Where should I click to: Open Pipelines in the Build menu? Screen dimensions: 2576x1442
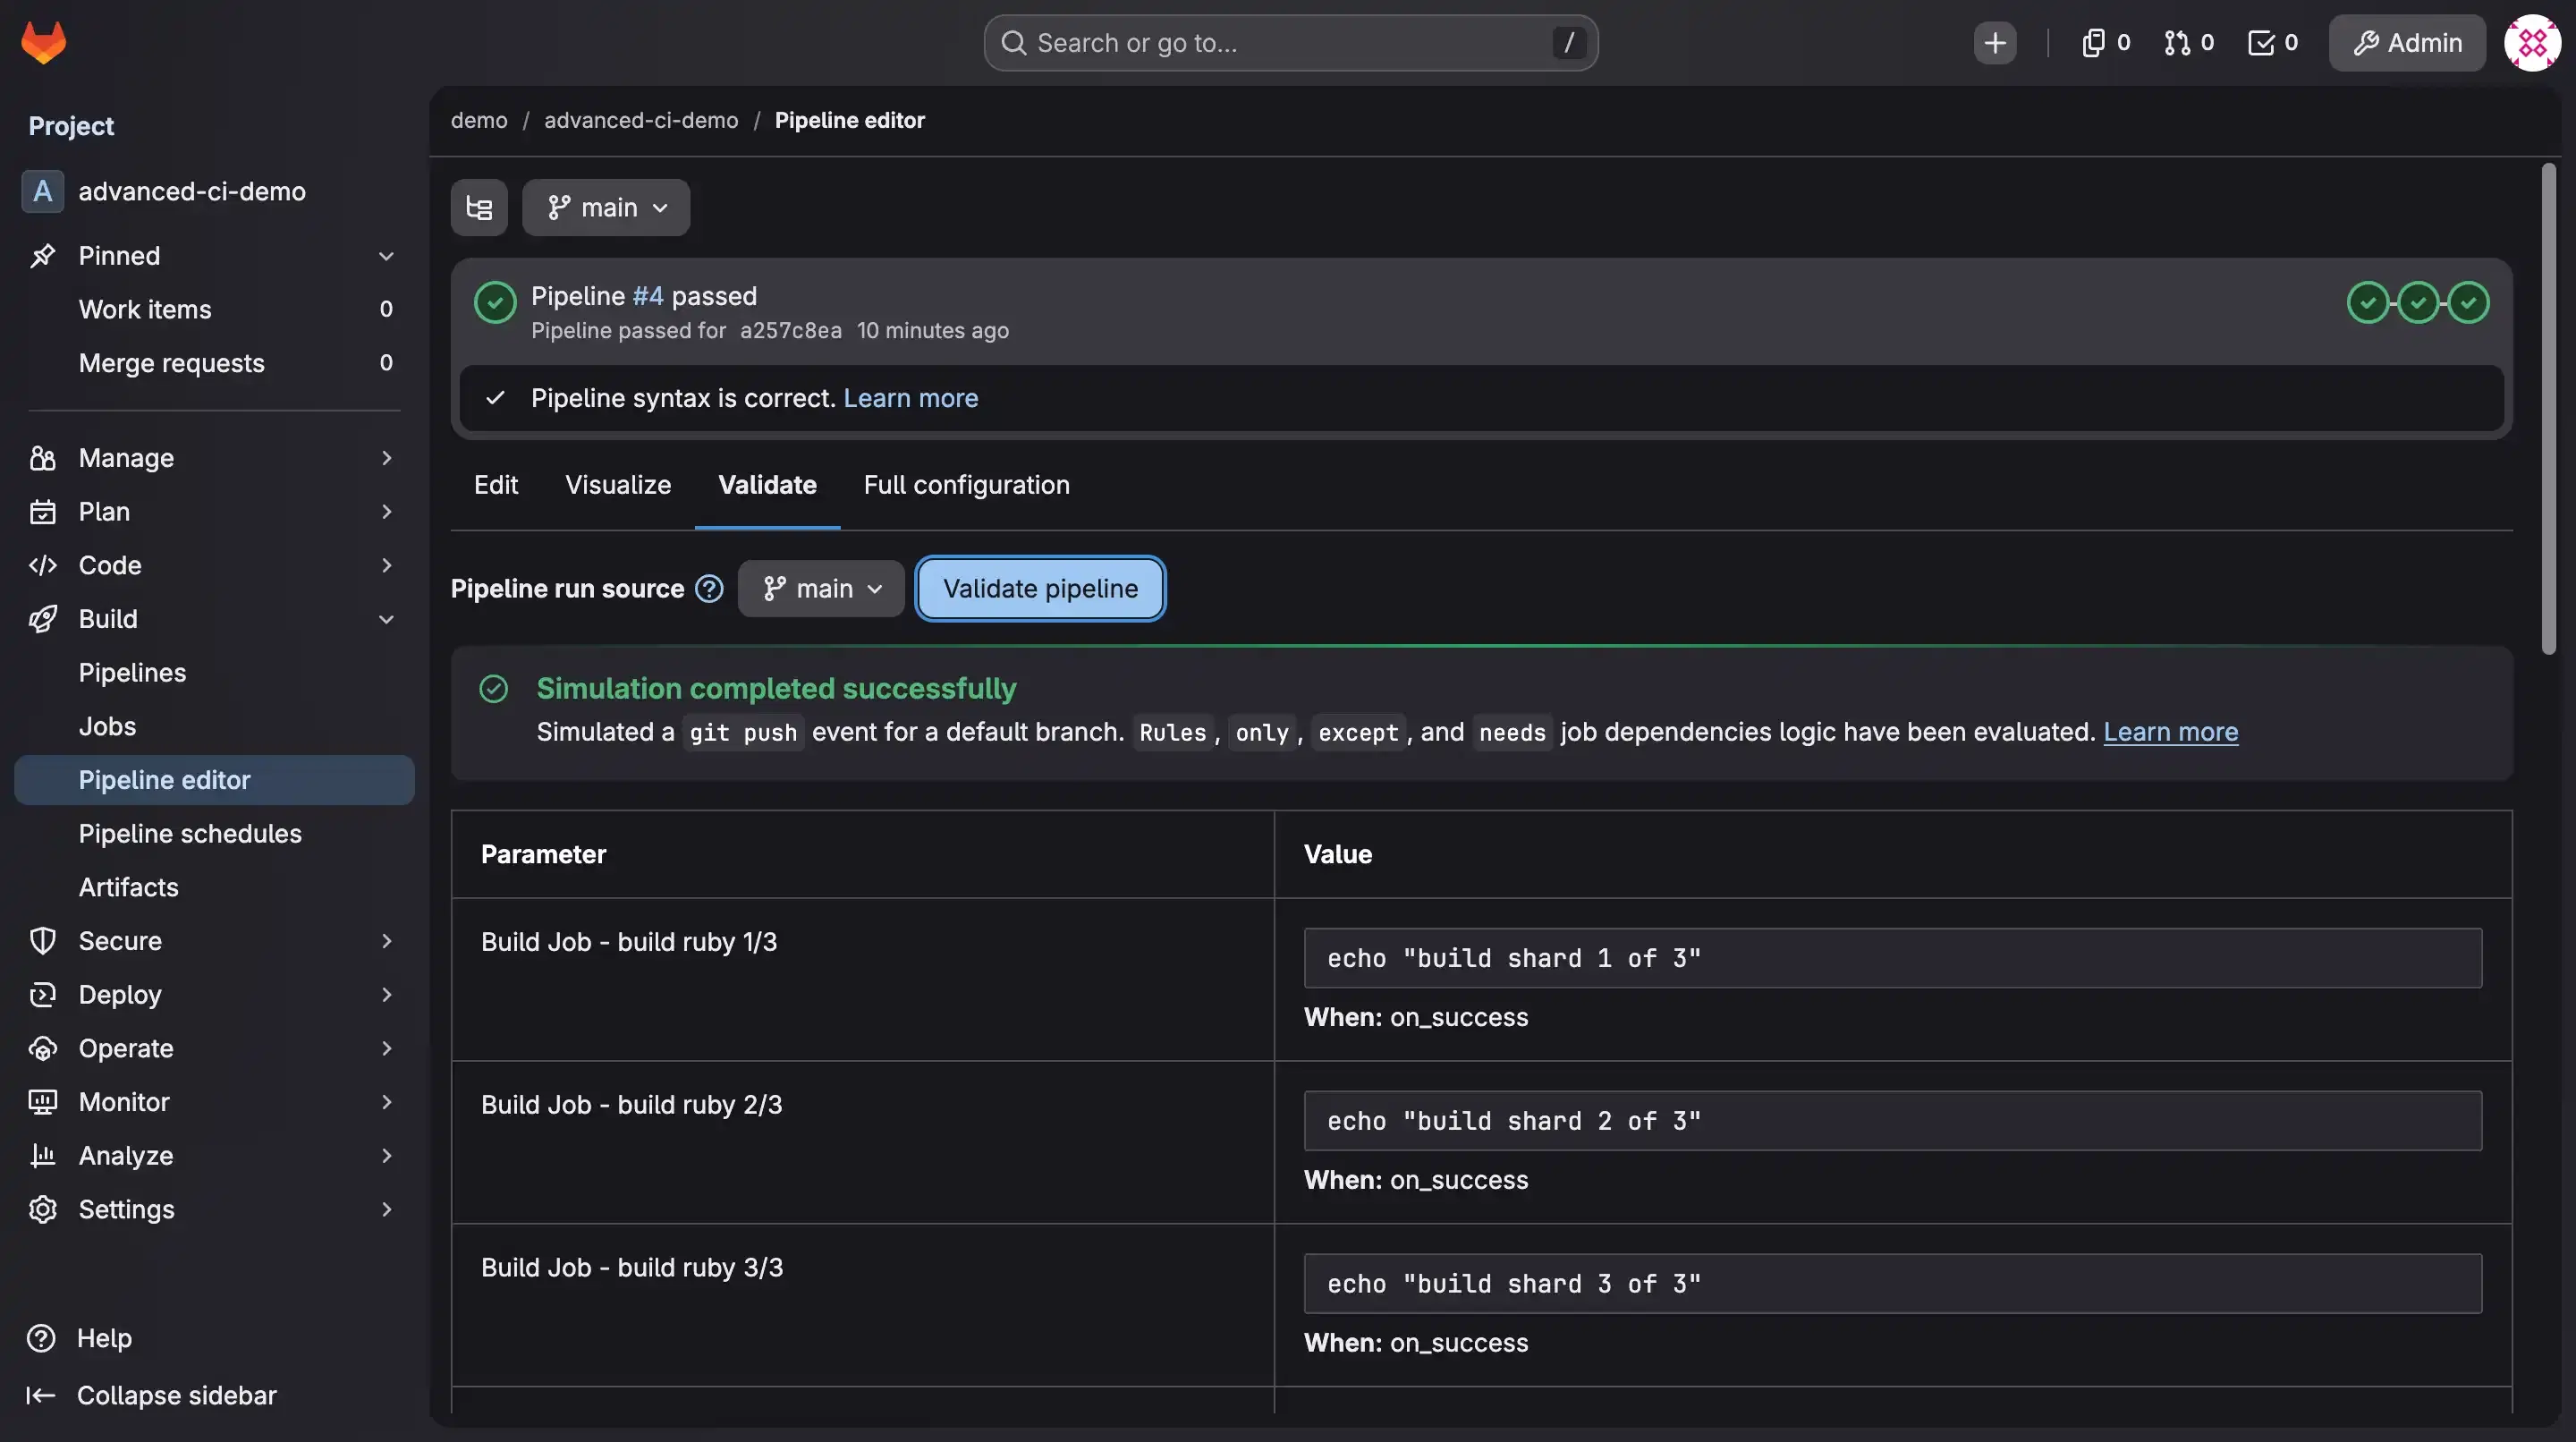click(214, 673)
